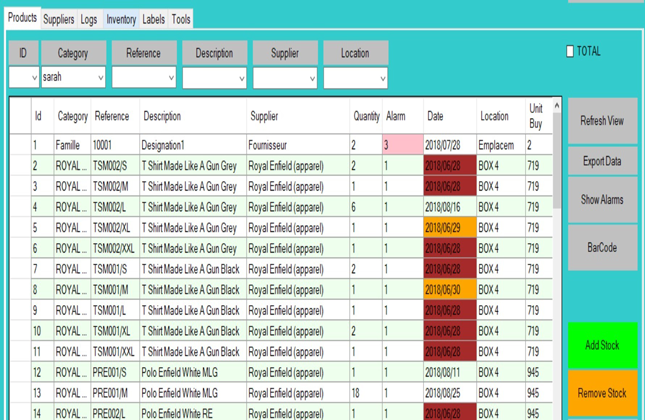
Task: Expand the Location filter combo box
Action: pyautogui.click(x=356, y=78)
